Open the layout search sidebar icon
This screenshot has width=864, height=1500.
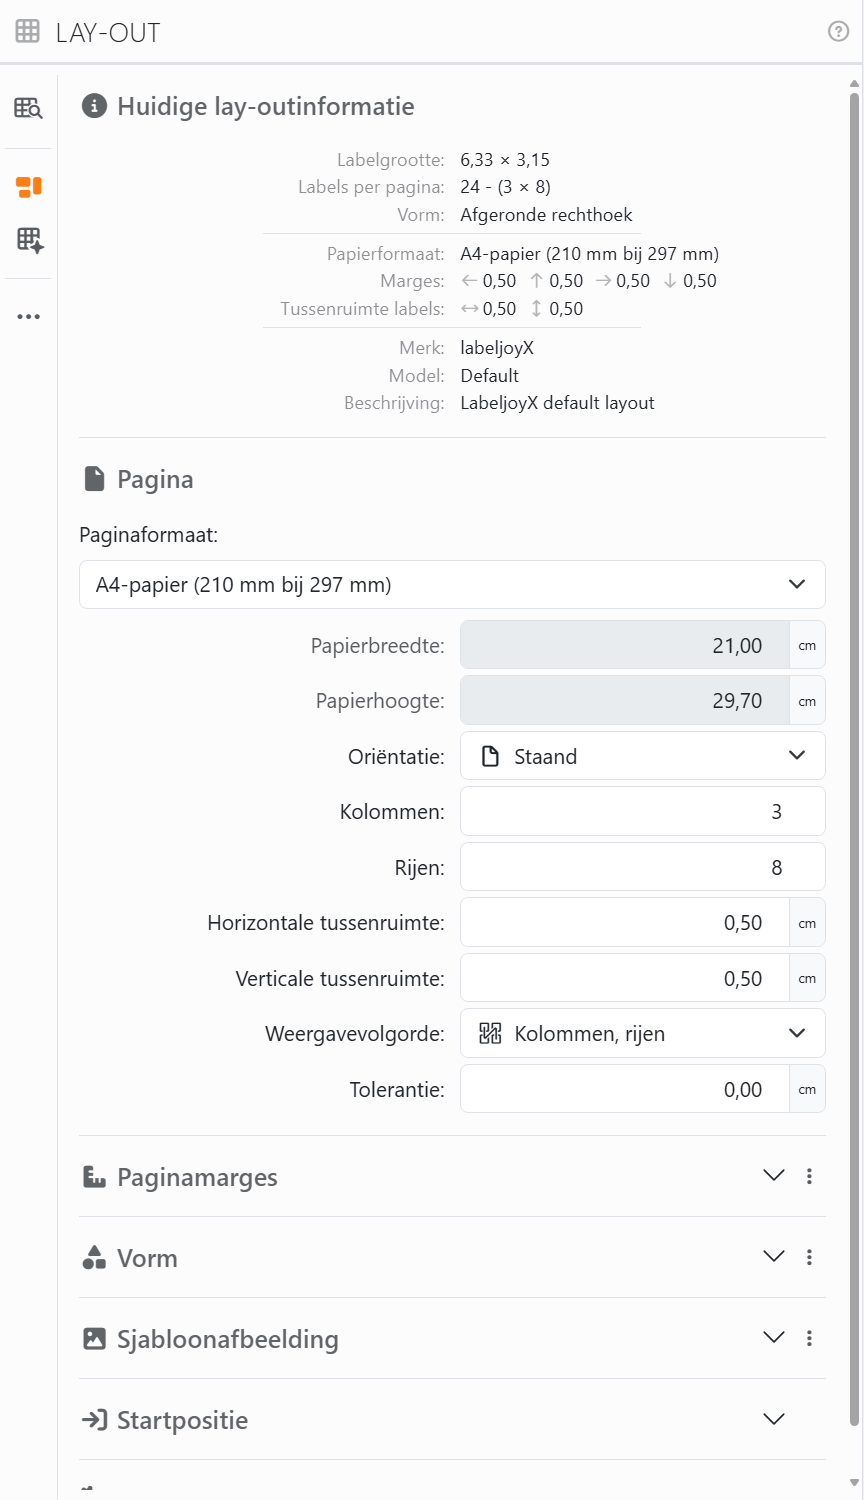tap(29, 108)
